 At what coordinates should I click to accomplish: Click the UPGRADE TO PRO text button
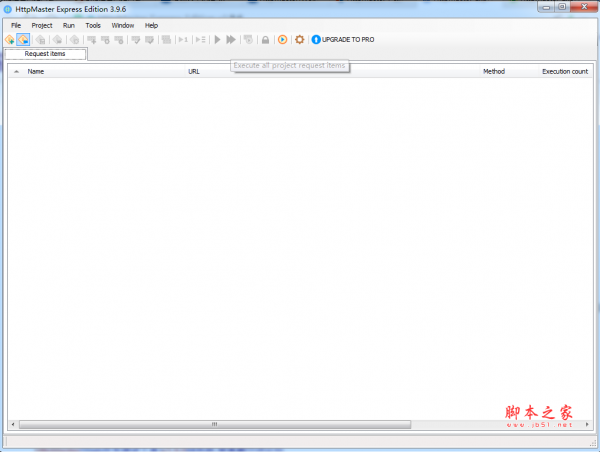click(x=348, y=39)
